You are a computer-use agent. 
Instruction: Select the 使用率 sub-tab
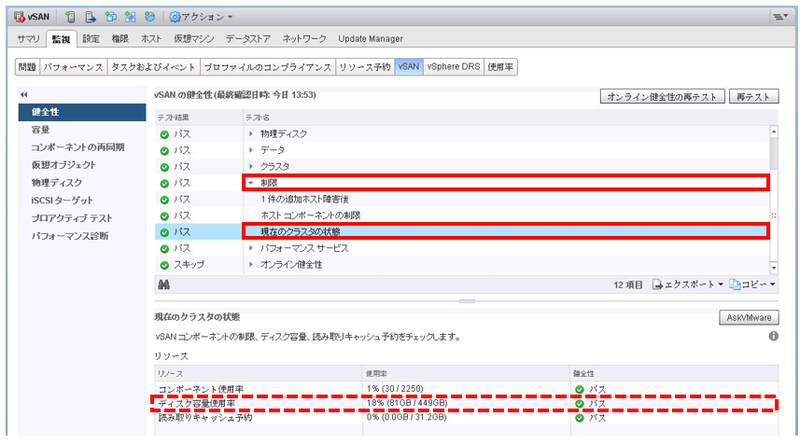tap(501, 67)
